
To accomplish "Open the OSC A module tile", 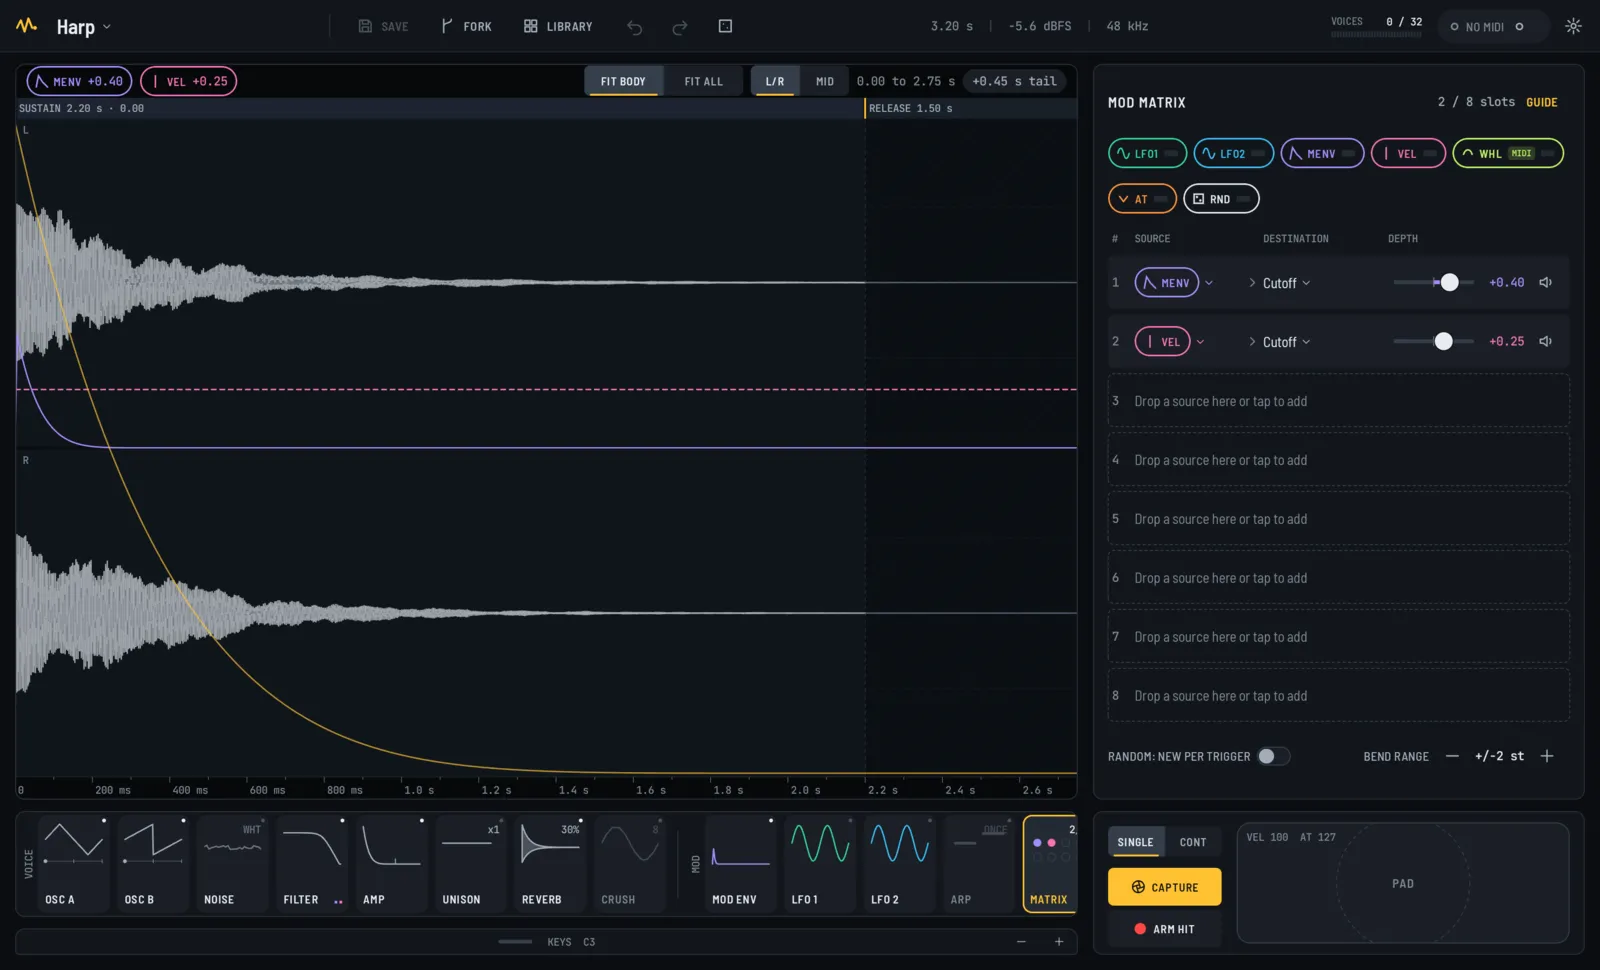I will (x=74, y=864).
